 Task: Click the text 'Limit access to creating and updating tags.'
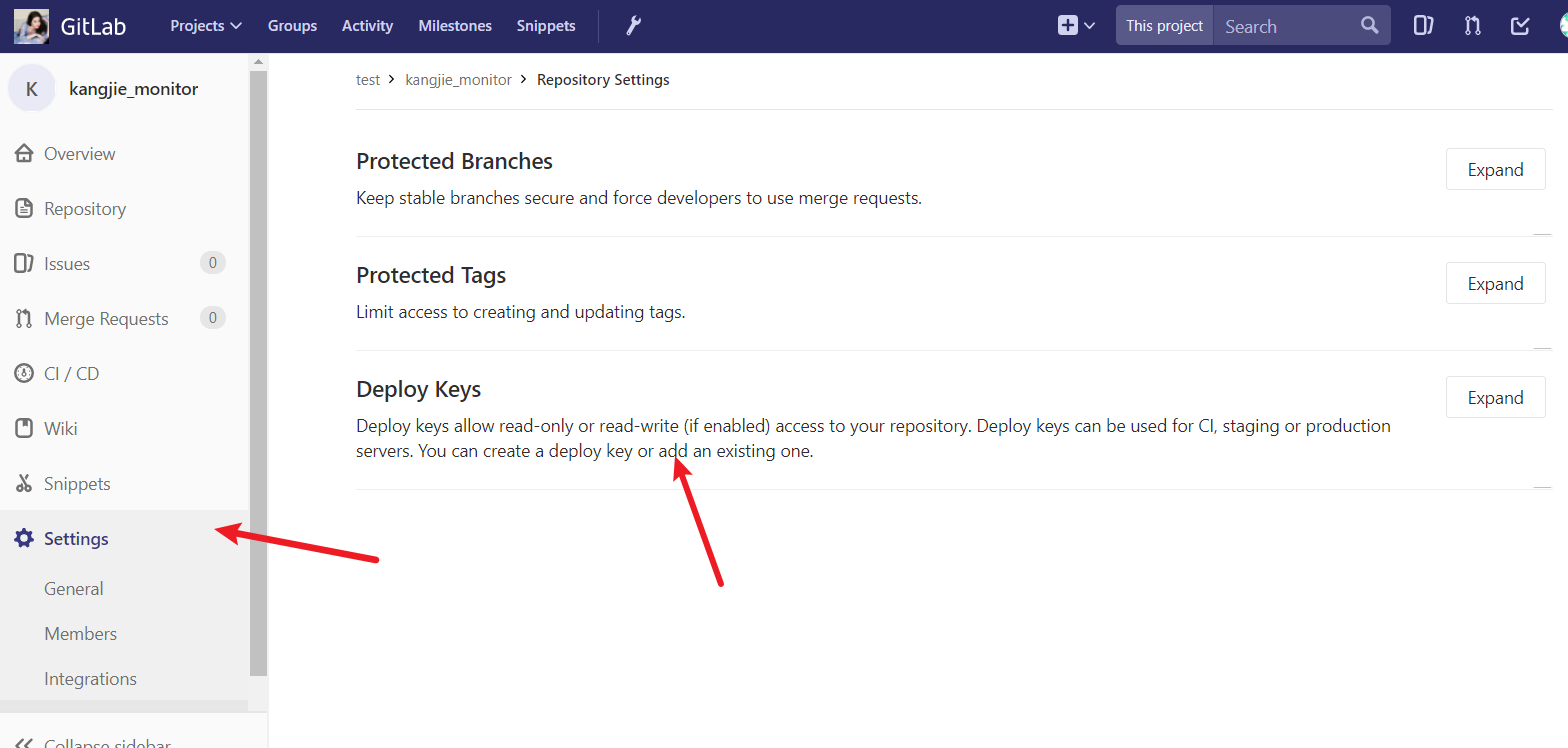521,312
